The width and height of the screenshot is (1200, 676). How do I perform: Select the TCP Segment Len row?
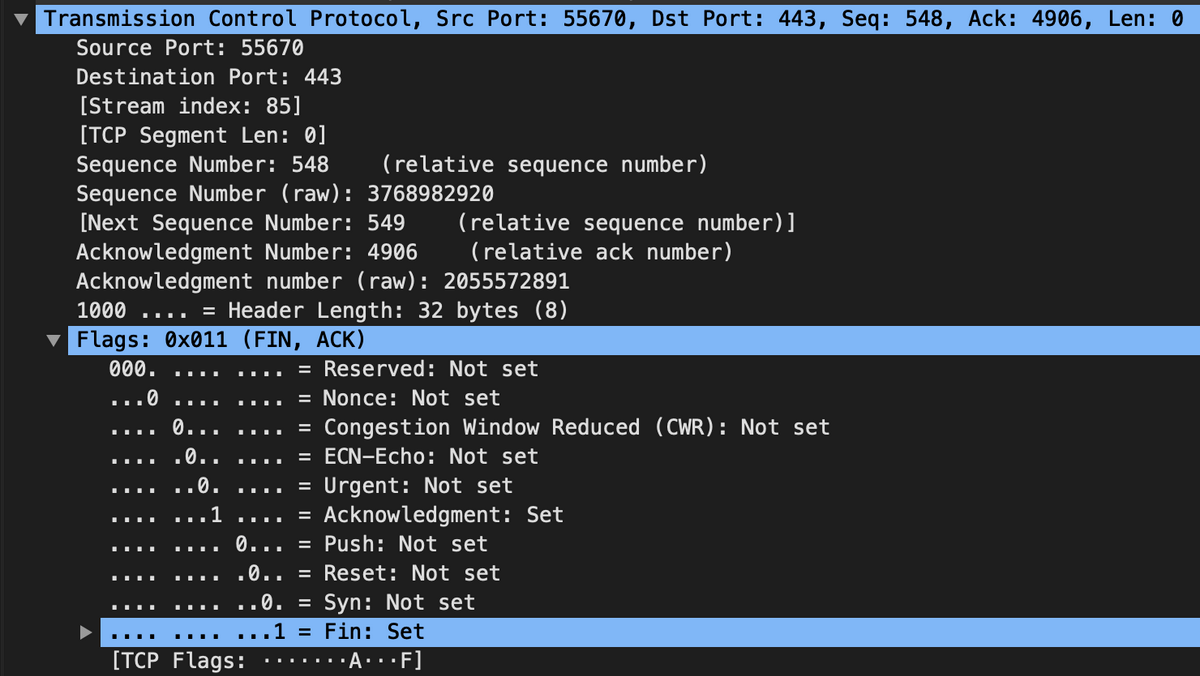pos(202,135)
